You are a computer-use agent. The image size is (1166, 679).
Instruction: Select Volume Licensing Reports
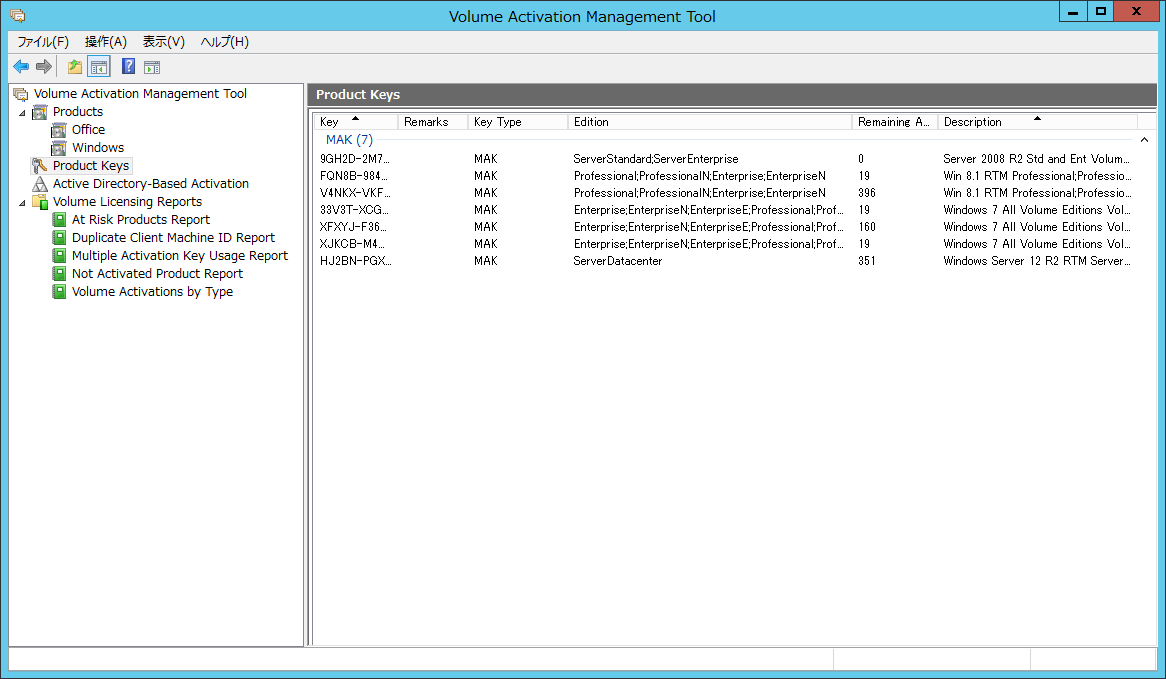(127, 202)
